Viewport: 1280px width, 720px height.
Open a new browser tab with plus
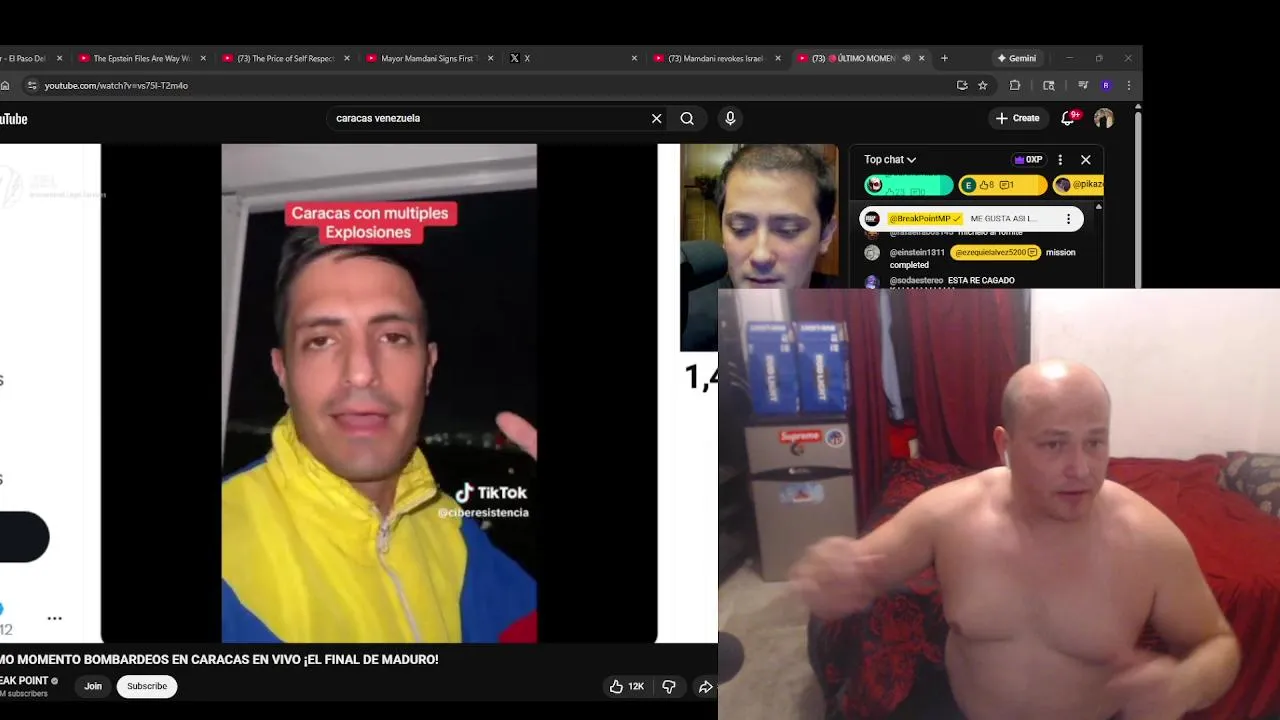pos(944,58)
